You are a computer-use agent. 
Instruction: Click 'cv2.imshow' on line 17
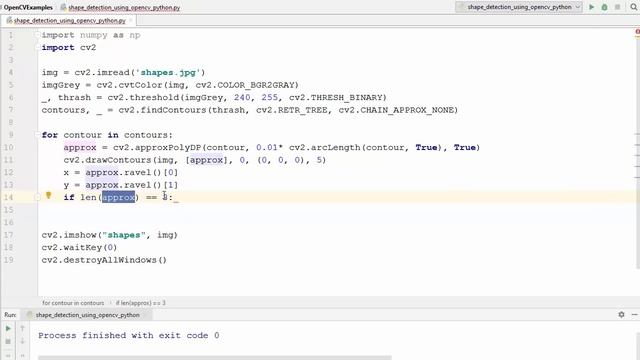pyautogui.click(x=69, y=235)
